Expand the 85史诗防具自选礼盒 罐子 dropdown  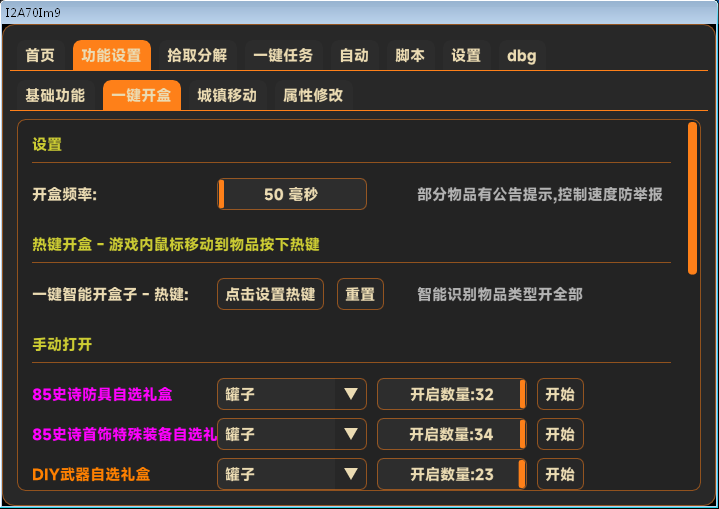point(291,395)
